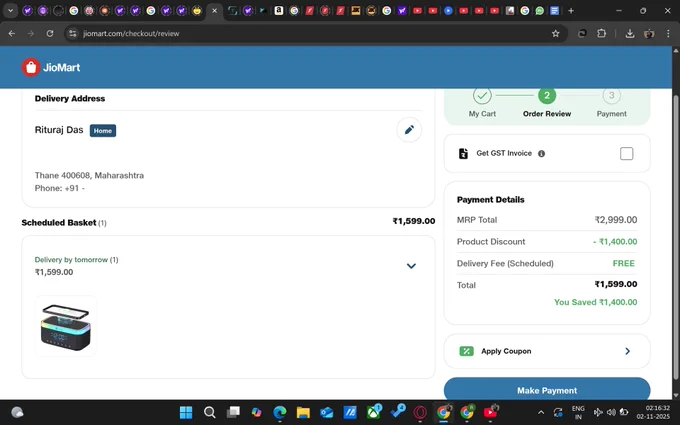This screenshot has width=680, height=425.
Task: Click 'Delivery by tomorrow' text
Action: (71, 260)
